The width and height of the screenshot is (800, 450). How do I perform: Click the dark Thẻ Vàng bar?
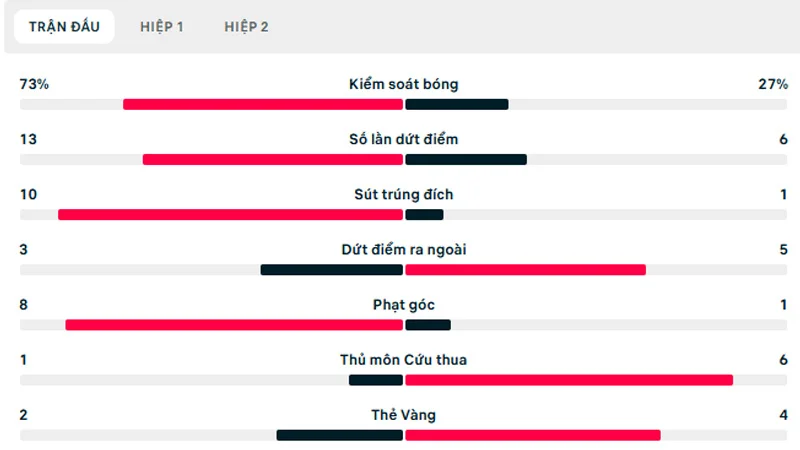pyautogui.click(x=339, y=434)
